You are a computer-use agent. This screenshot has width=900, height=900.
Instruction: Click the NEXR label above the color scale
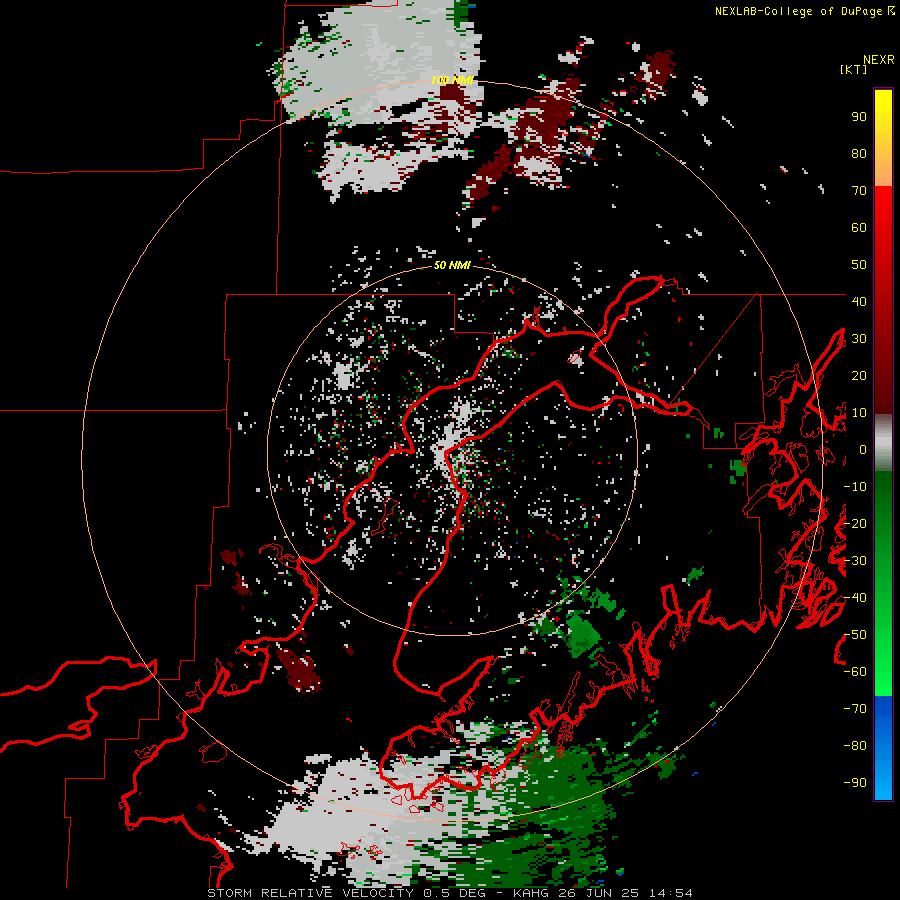tap(878, 60)
